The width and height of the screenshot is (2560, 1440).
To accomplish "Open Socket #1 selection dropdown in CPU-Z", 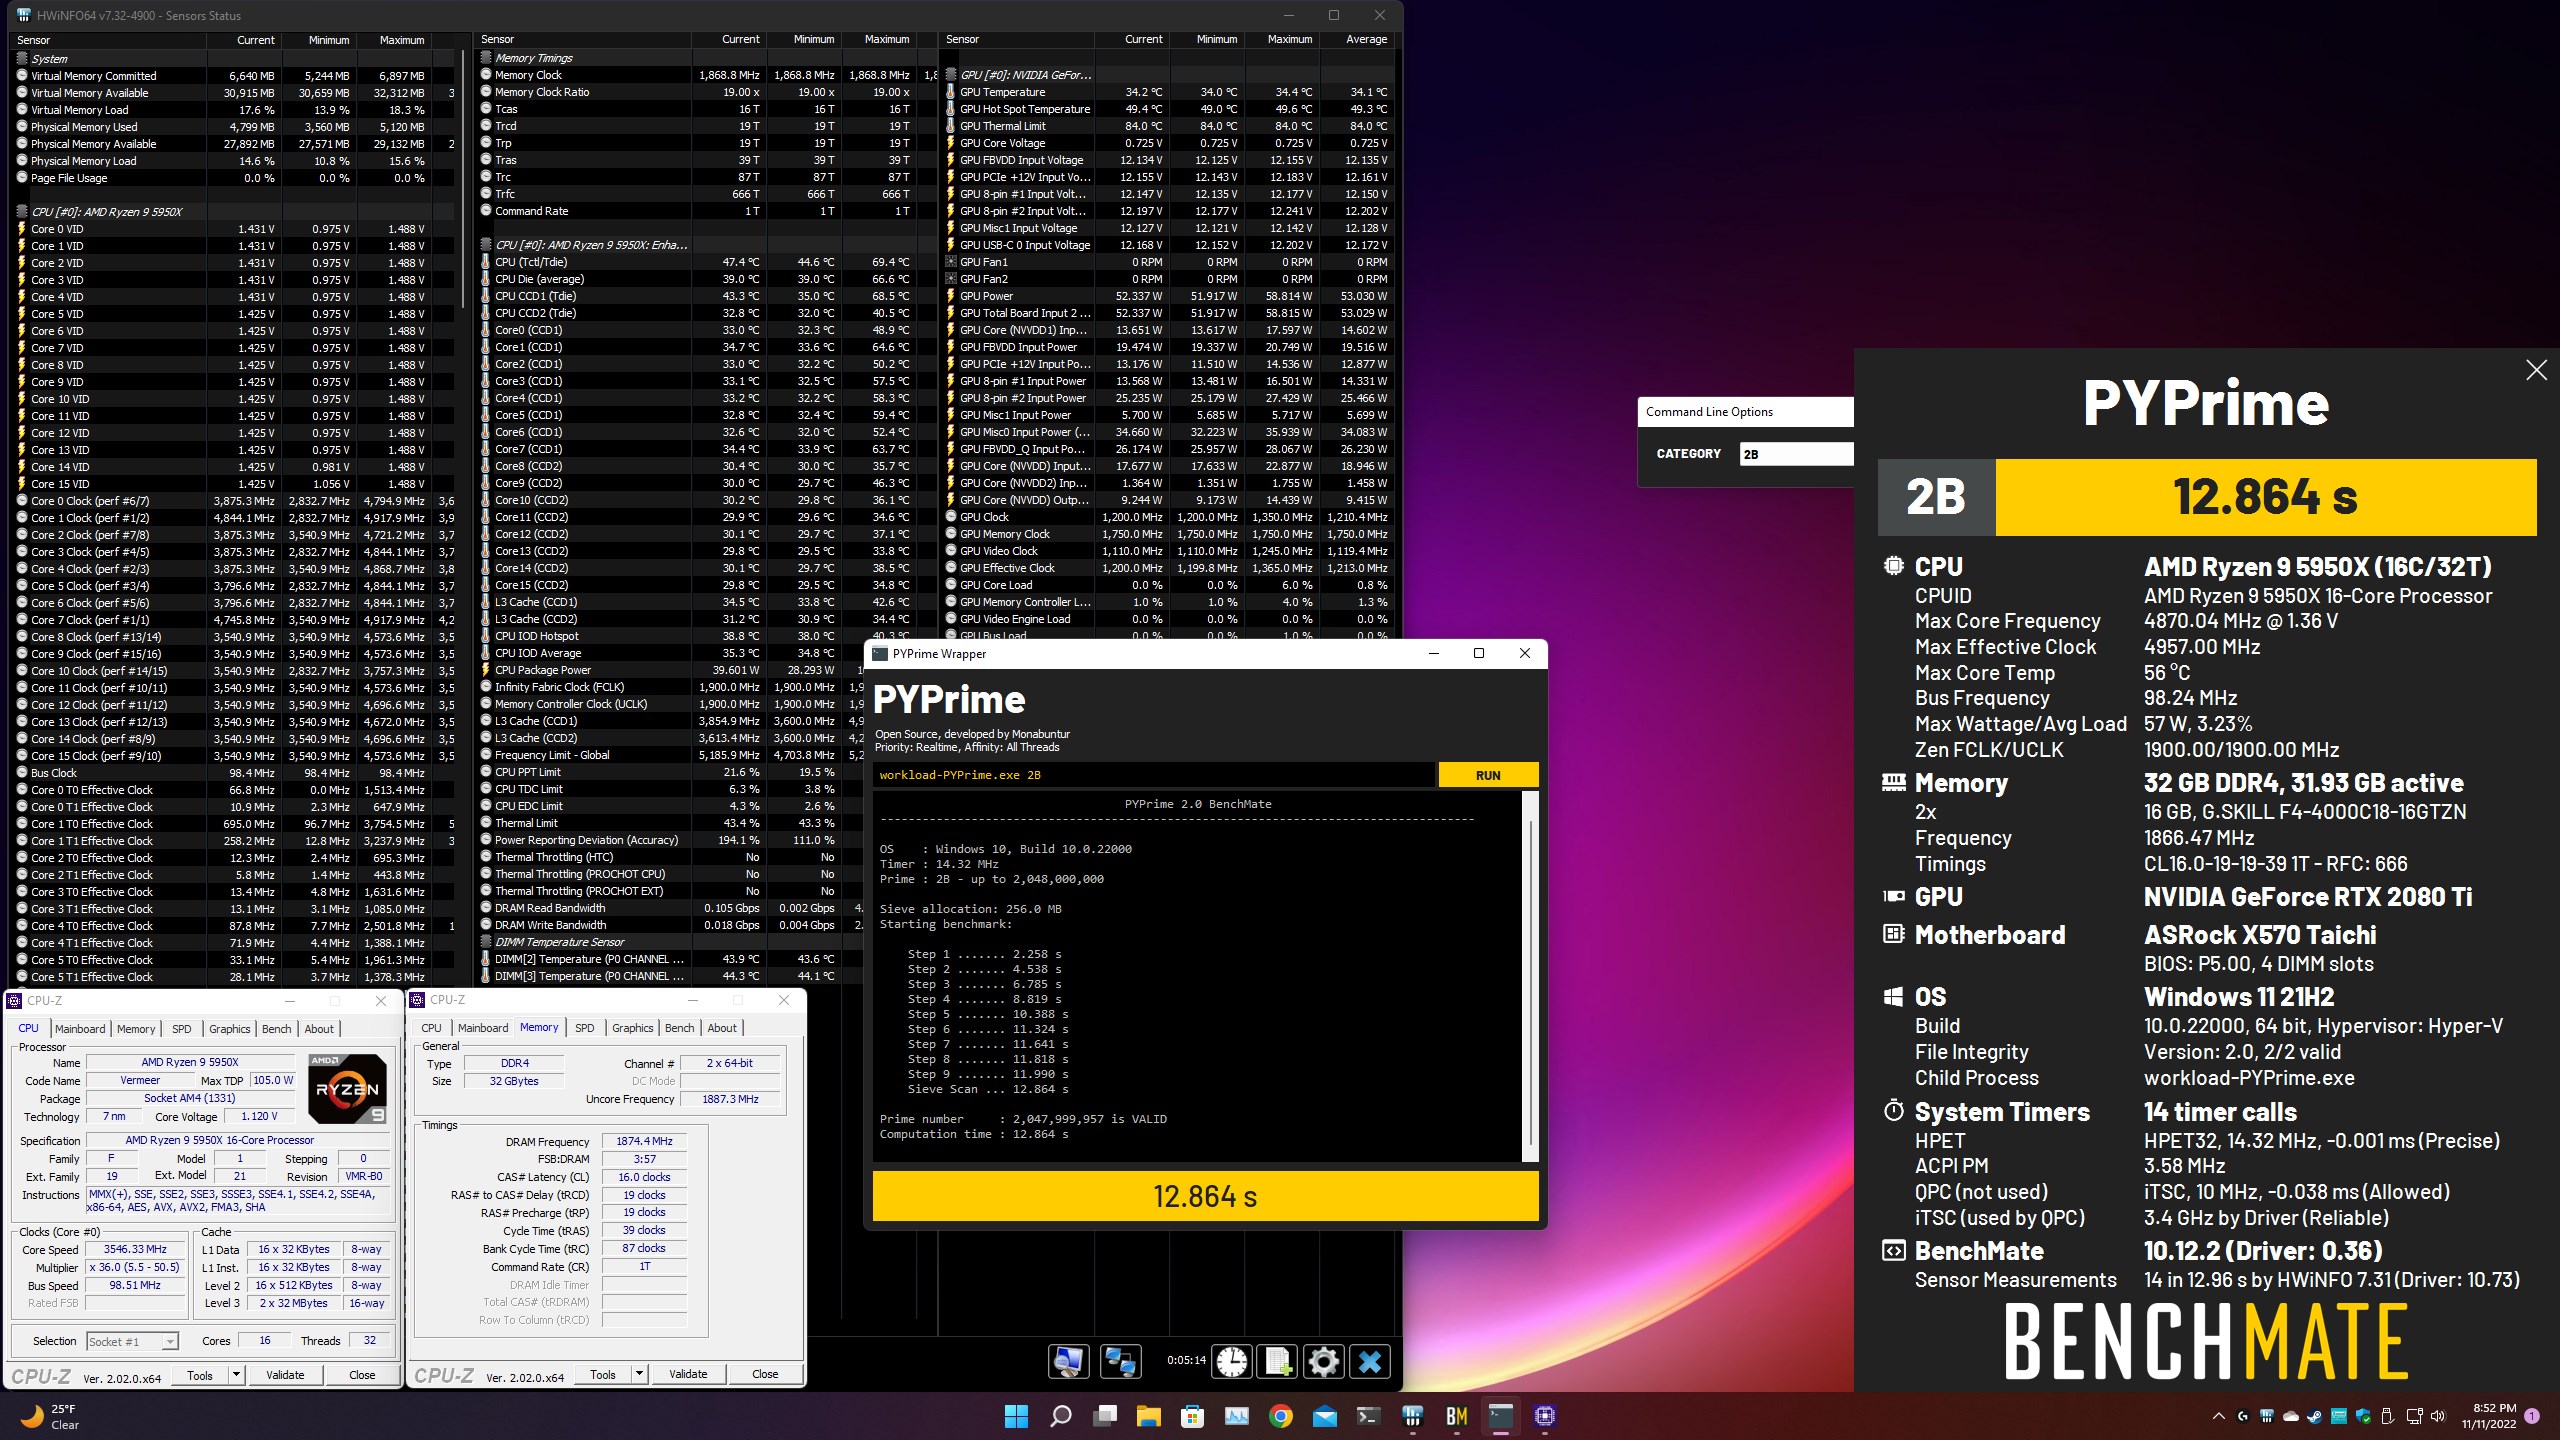I will tap(132, 1341).
